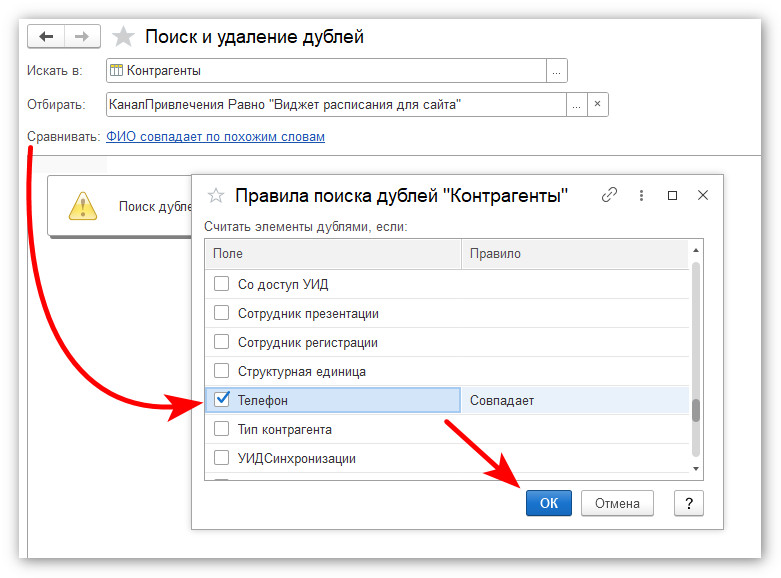This screenshot has width=781, height=578.
Task: Check 'Структурная единица' field checkbox
Action: pyautogui.click(x=221, y=371)
